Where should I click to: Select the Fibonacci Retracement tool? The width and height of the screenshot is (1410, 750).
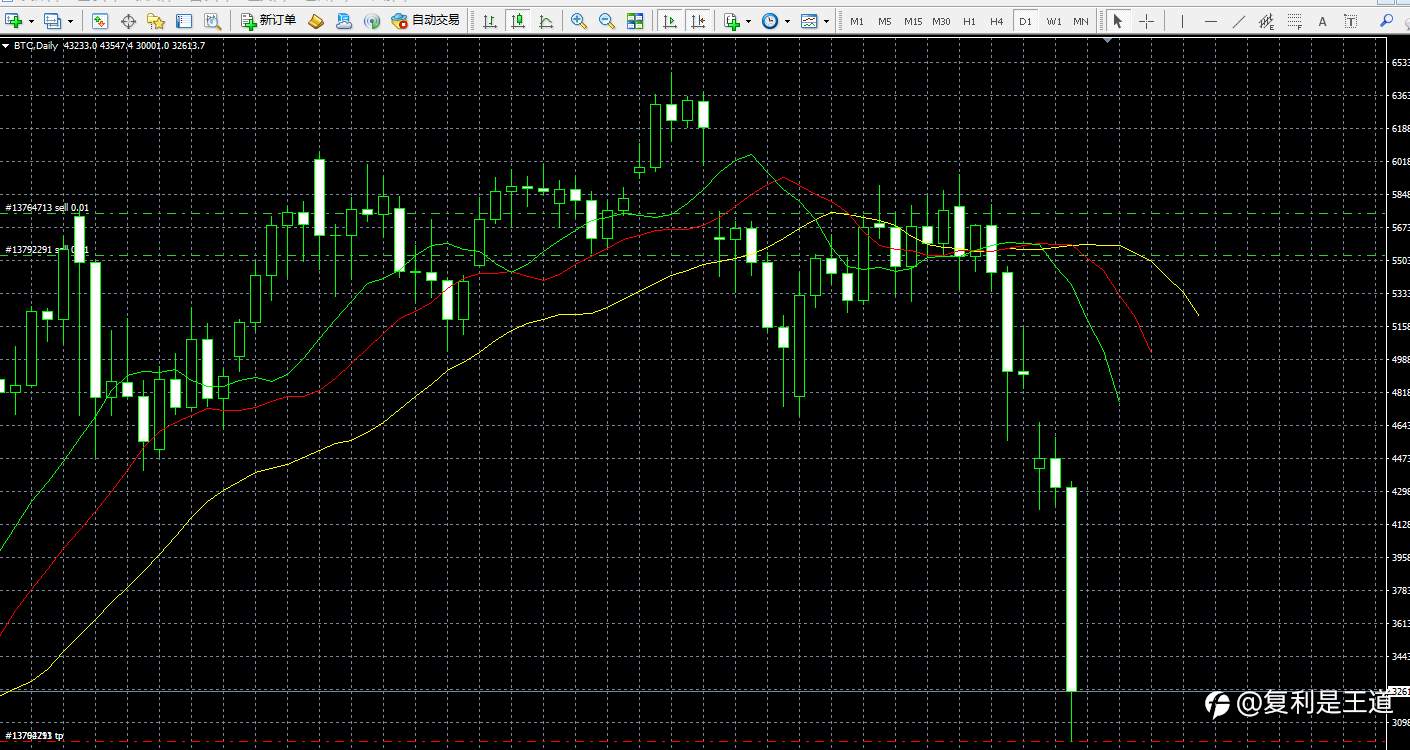[x=1295, y=21]
